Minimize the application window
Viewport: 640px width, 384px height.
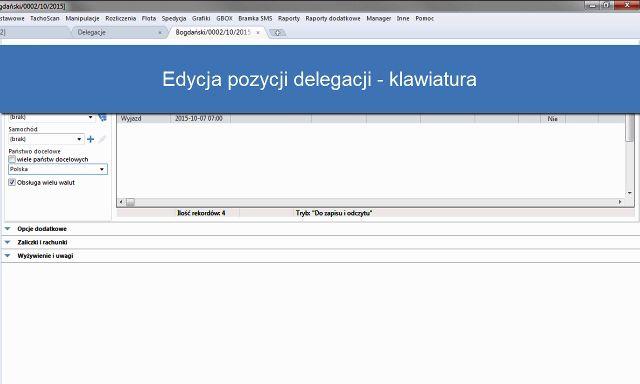(x=592, y=5)
